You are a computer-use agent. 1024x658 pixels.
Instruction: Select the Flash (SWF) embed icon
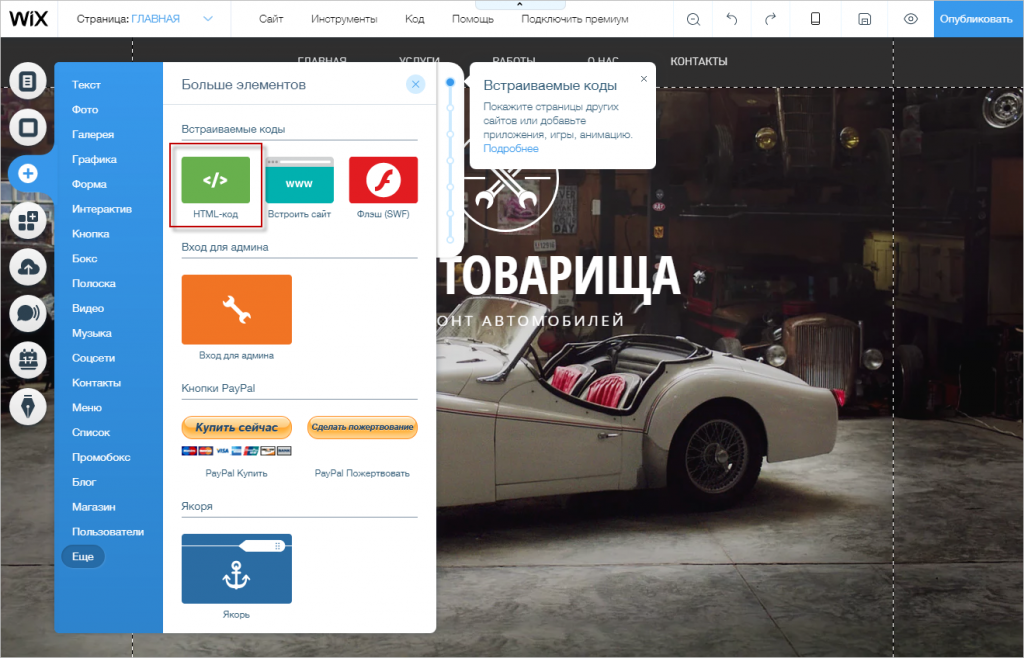[383, 181]
